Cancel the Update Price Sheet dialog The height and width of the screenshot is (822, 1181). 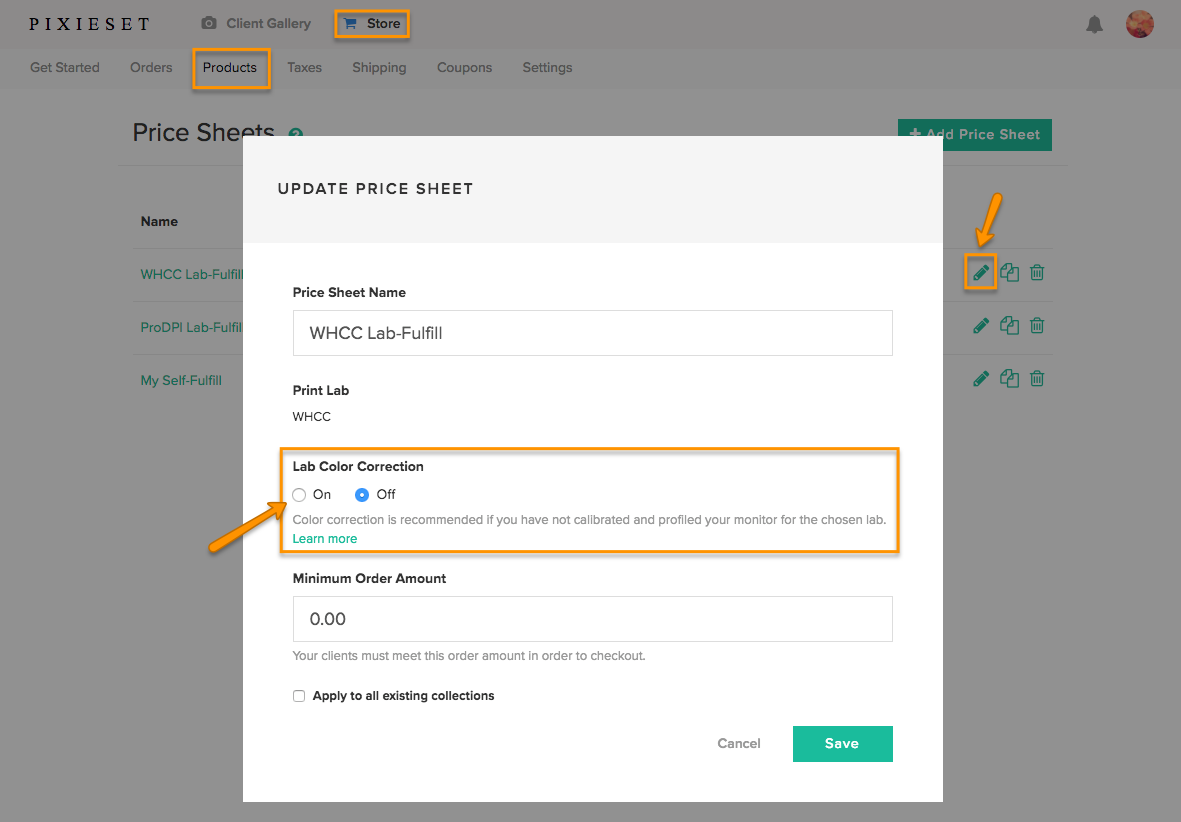click(739, 744)
